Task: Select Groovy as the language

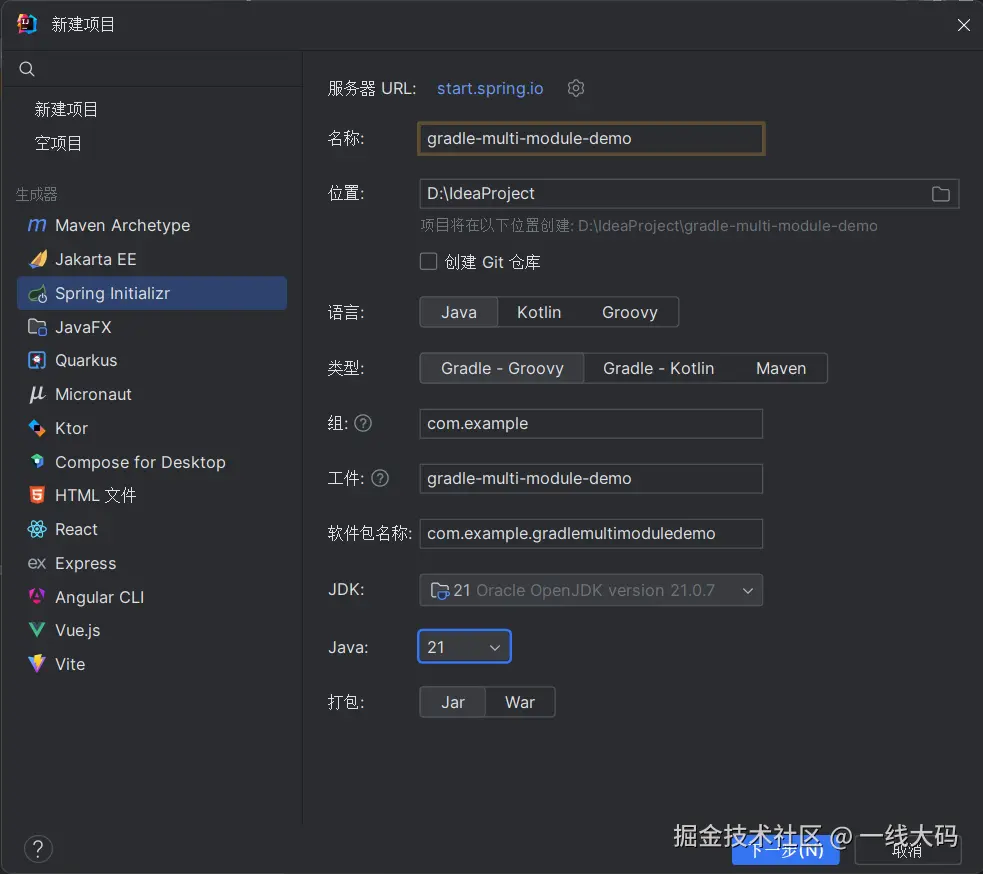Action: pyautogui.click(x=629, y=312)
